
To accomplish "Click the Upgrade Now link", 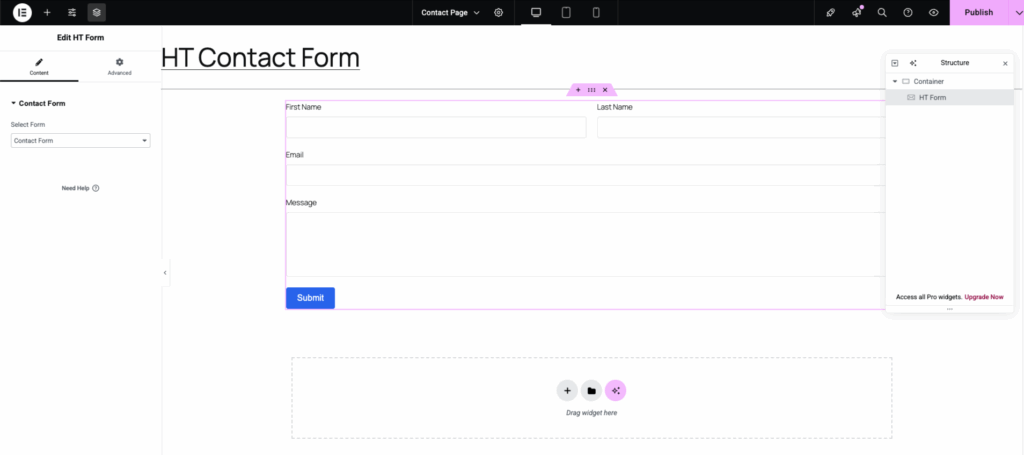I will coord(984,297).
